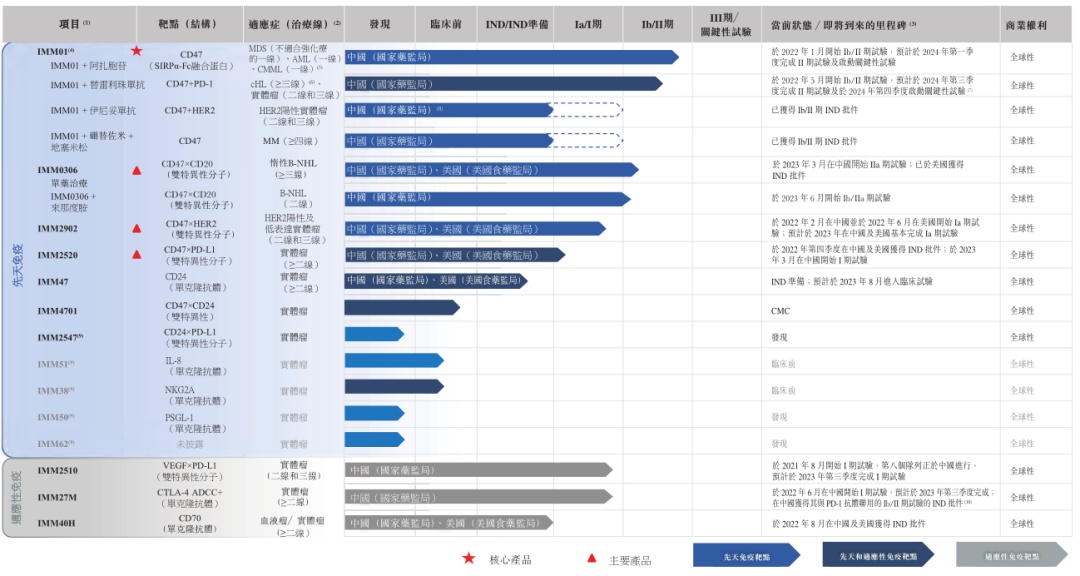The image size is (1080, 576).
Task: Click the greyed IMM38 project name
Action: (x=56, y=391)
